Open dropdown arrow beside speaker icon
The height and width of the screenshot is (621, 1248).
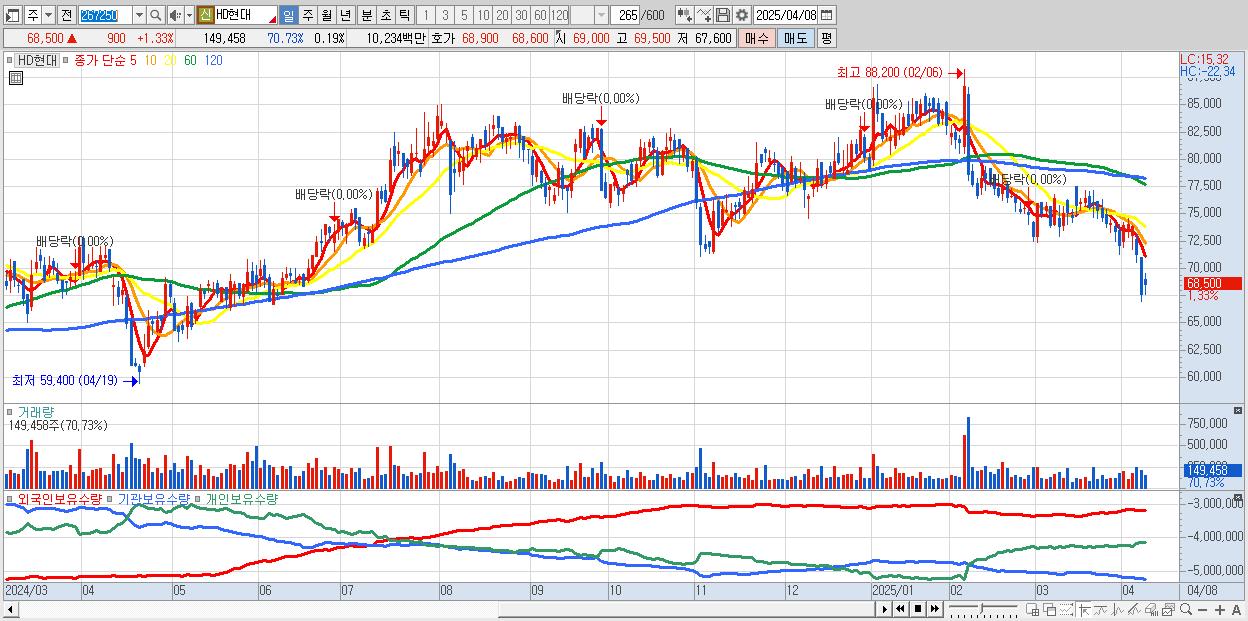pos(189,15)
